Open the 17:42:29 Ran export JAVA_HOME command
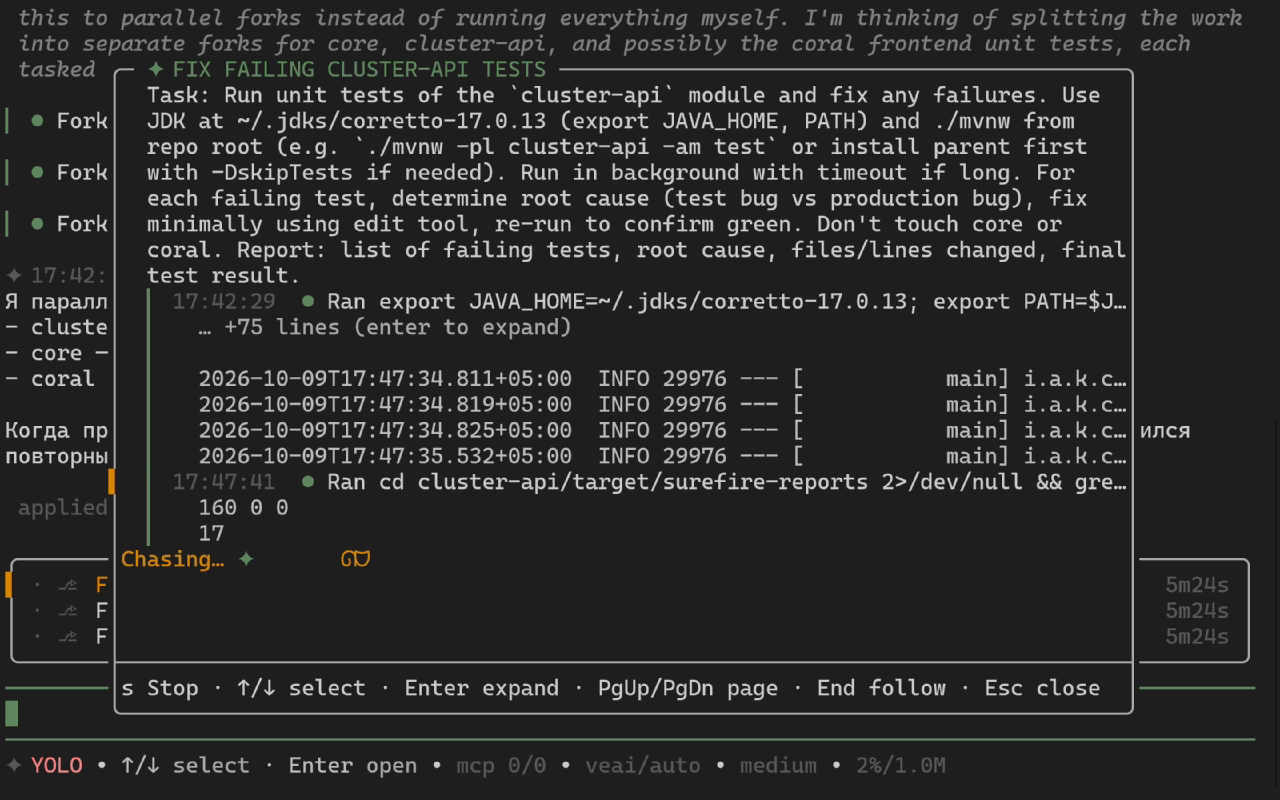The image size is (1280, 800). point(650,301)
